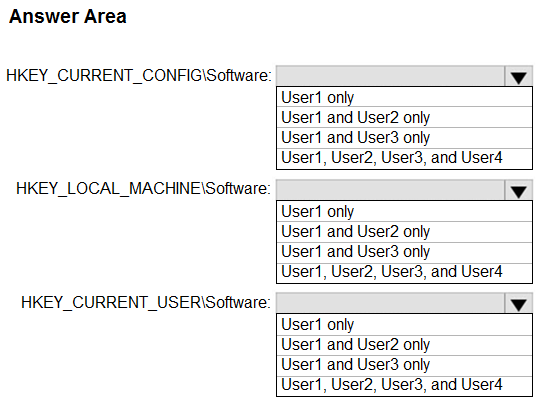The width and height of the screenshot is (540, 404).
Task: Choose 'User1 and User3 only' under HKEY_CURRENT_USER
Action: click(x=404, y=365)
